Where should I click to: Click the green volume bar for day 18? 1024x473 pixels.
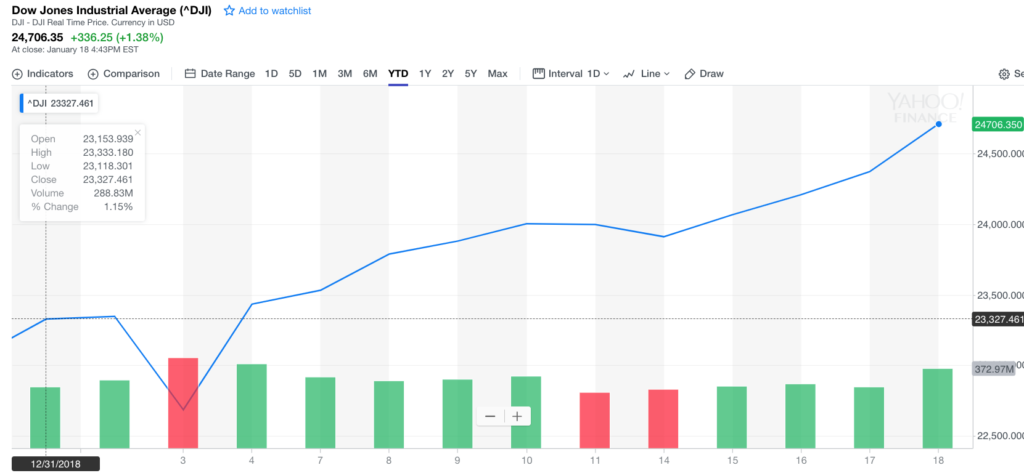coord(937,408)
